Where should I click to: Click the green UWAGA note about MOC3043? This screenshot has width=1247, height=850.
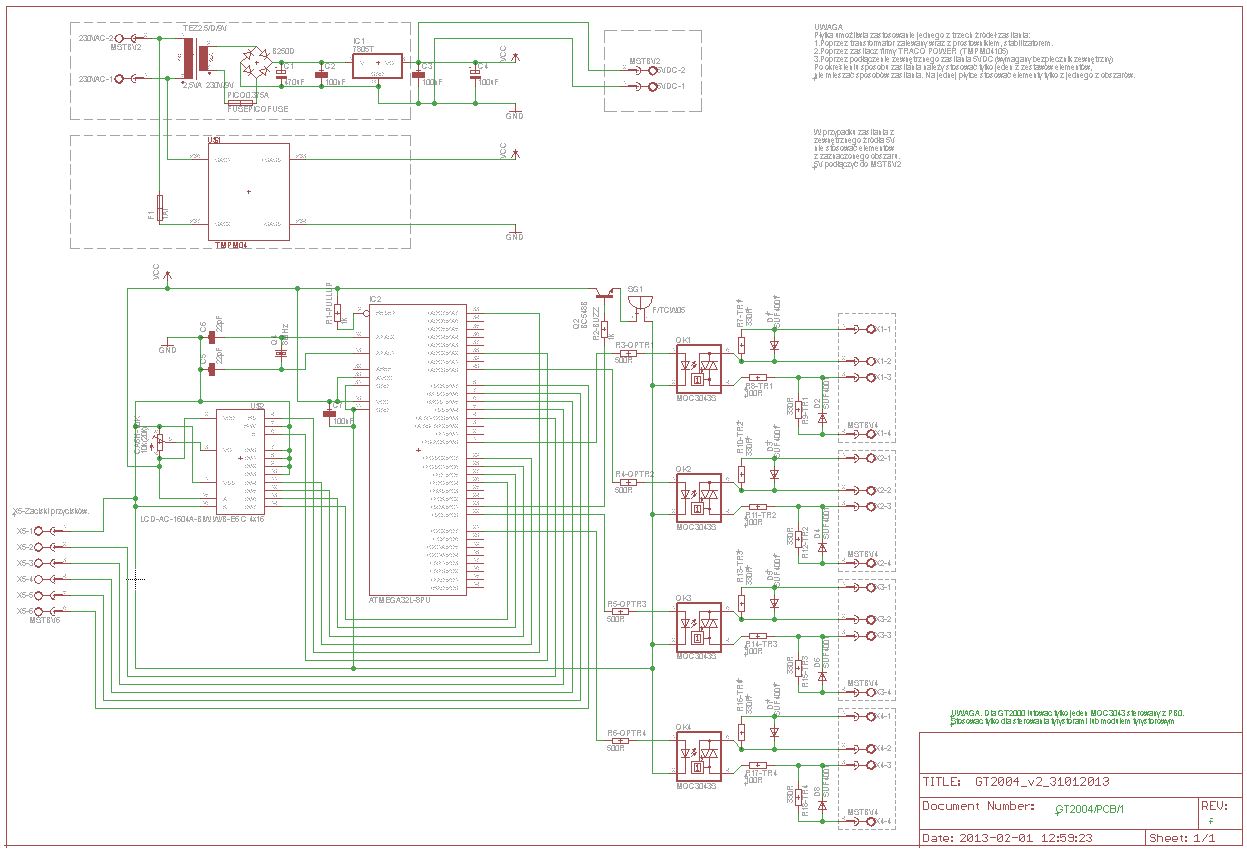pos(1066,715)
